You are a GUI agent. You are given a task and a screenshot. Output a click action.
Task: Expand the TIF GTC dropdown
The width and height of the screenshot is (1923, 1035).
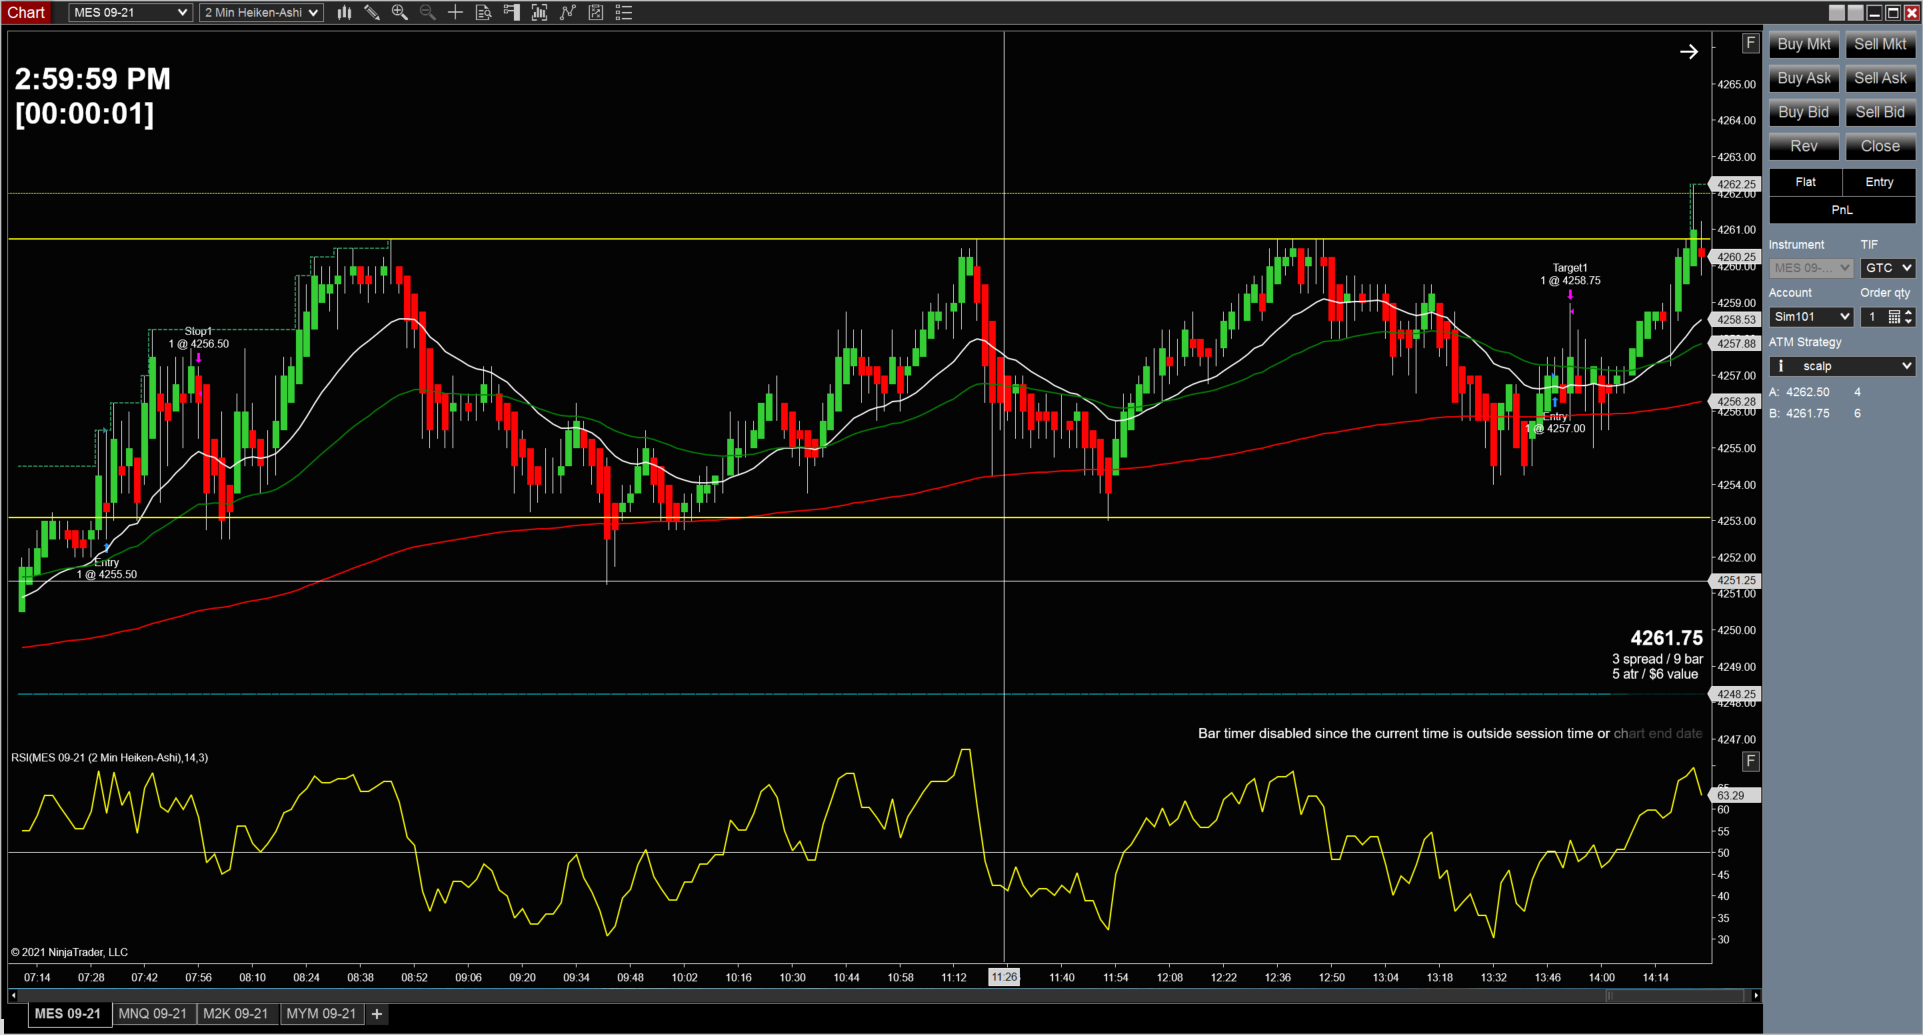tap(1887, 268)
